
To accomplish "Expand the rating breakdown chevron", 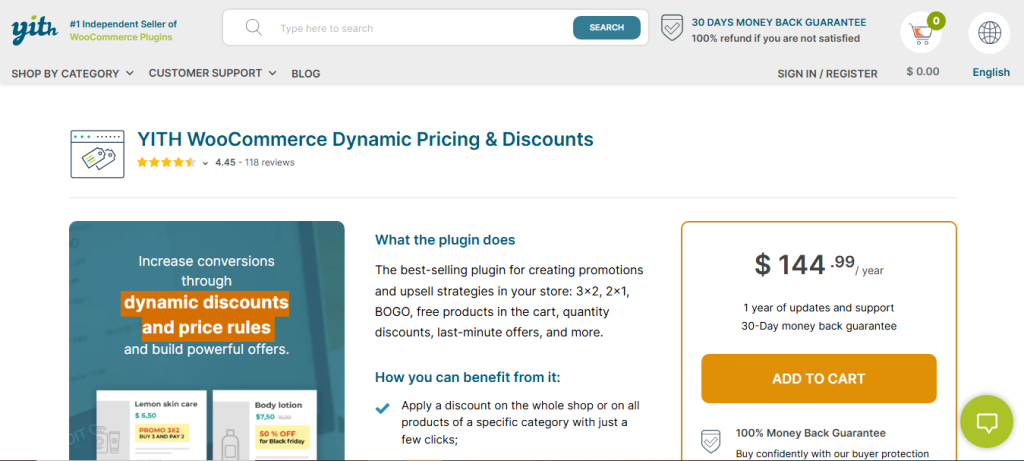I will click(205, 163).
